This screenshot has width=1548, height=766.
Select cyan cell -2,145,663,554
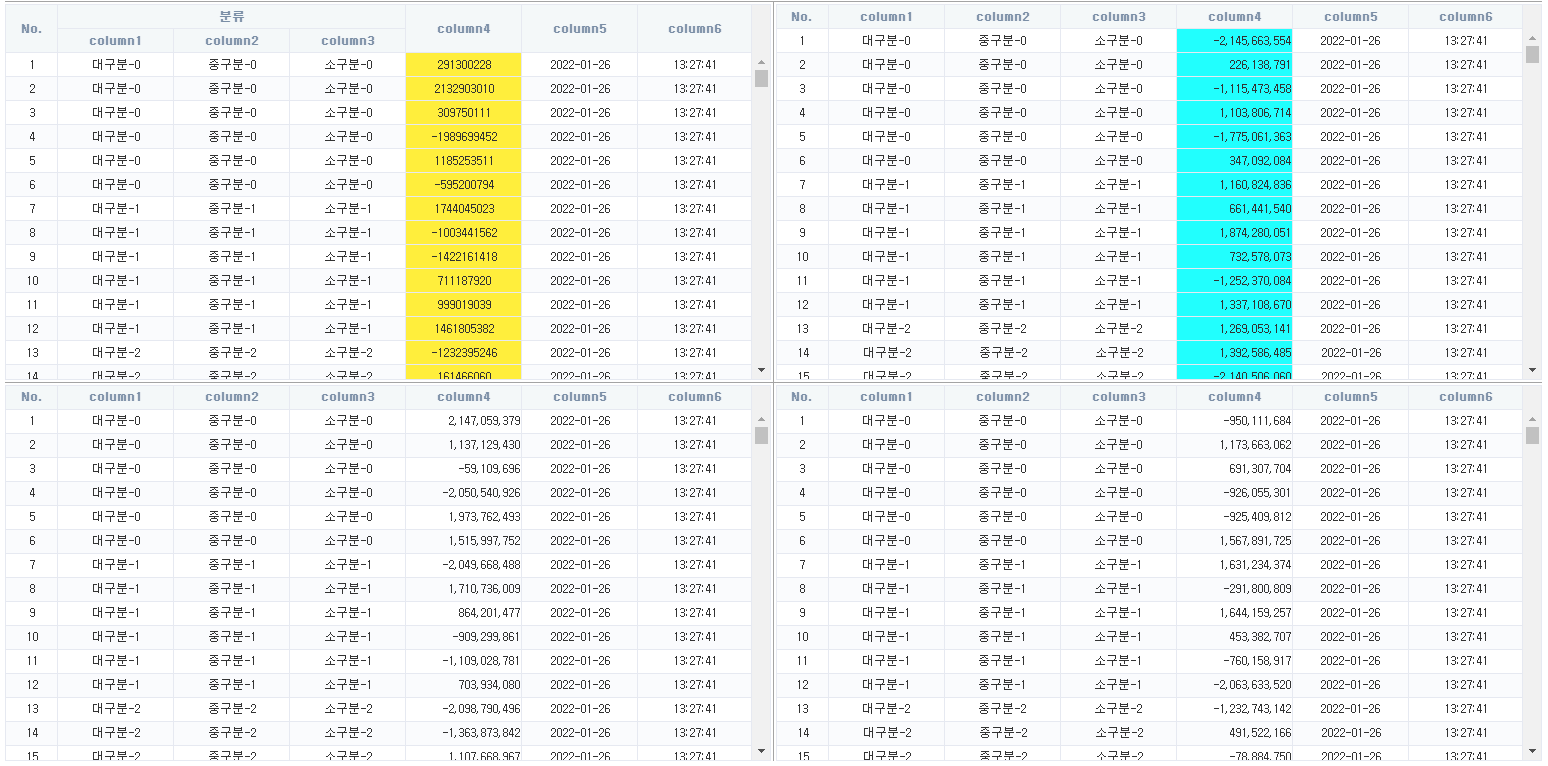[1235, 41]
